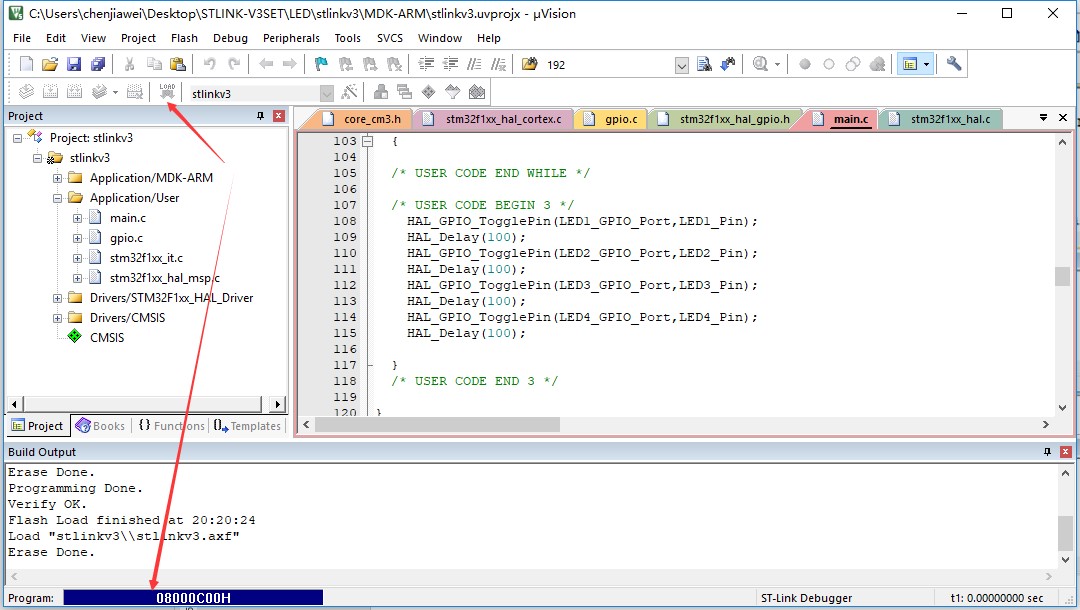Pin the Build Output panel

[1048, 452]
